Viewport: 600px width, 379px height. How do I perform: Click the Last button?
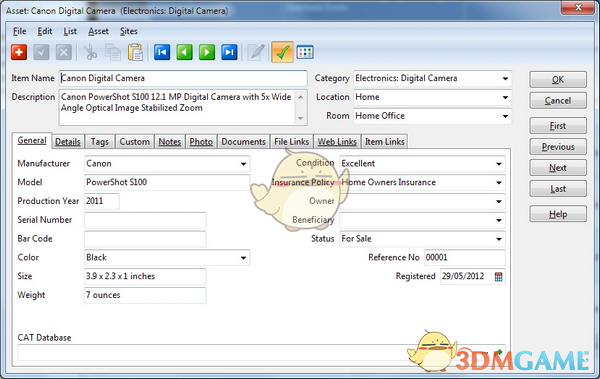point(558,189)
